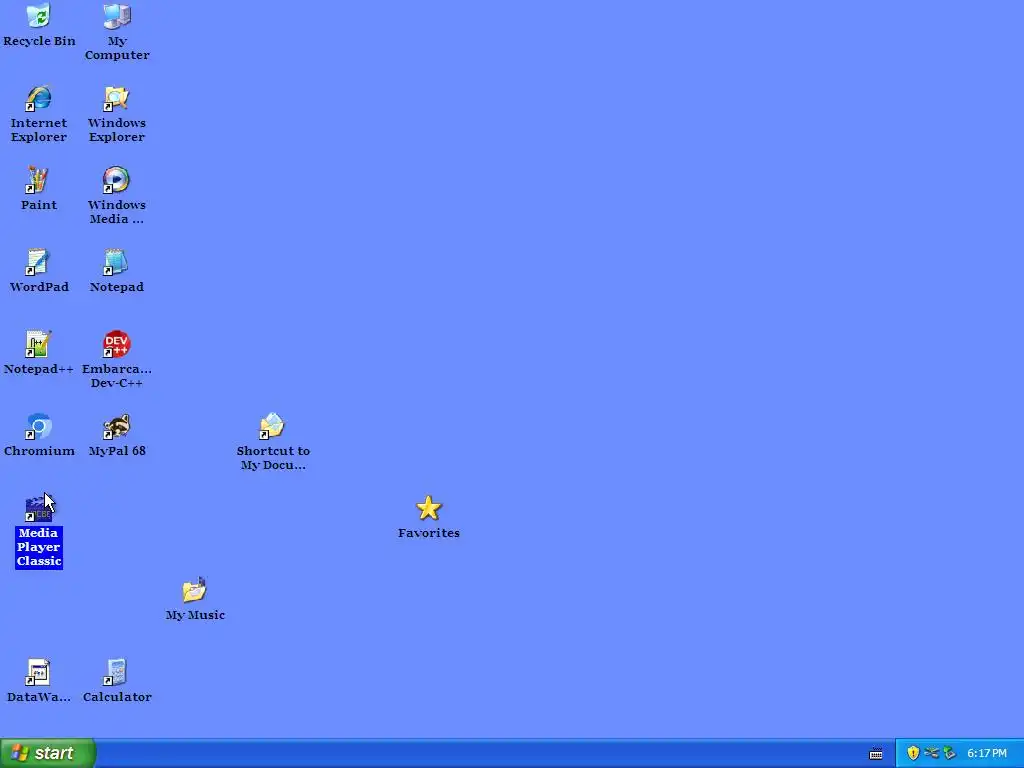Select the WordPad shortcut icon

click(38, 263)
